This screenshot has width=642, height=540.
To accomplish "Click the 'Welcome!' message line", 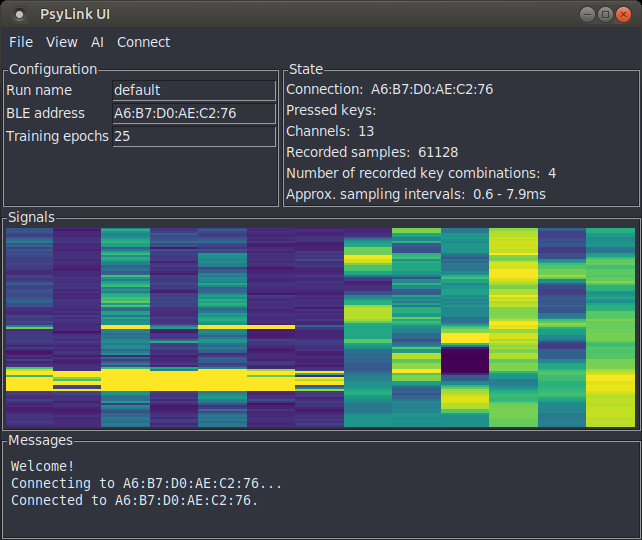I will point(43,466).
